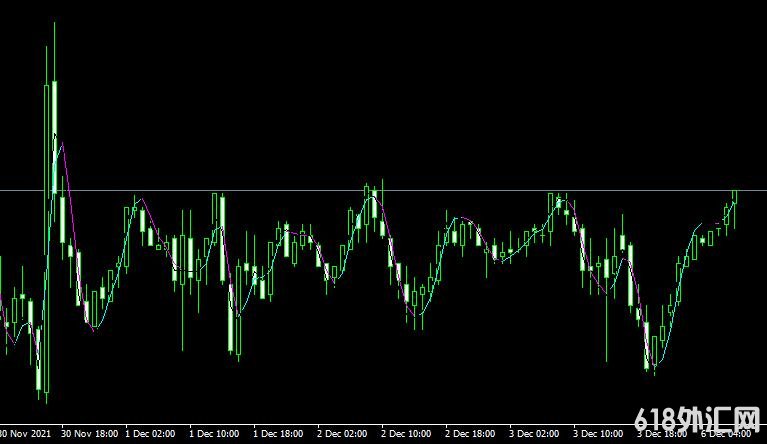Click the 1 Dec 10:00 time axis label
This screenshot has width=767, height=444.
coord(214,434)
